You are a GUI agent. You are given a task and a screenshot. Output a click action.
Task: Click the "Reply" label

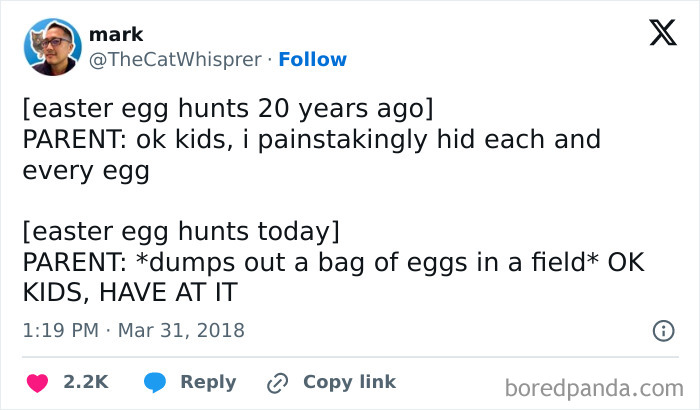click(x=208, y=382)
